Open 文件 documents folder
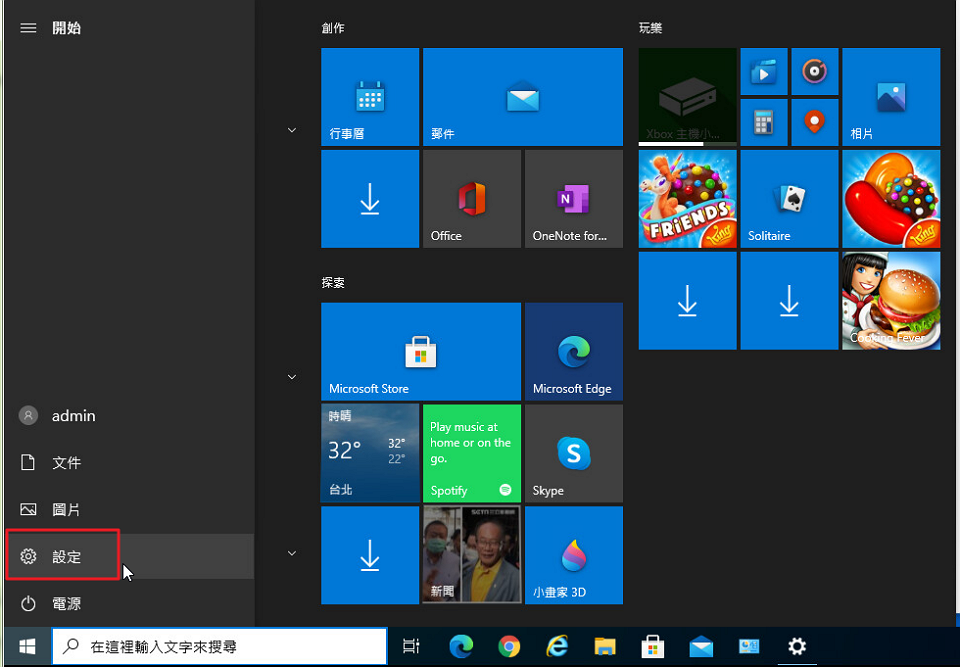The image size is (960, 667). 129,462
